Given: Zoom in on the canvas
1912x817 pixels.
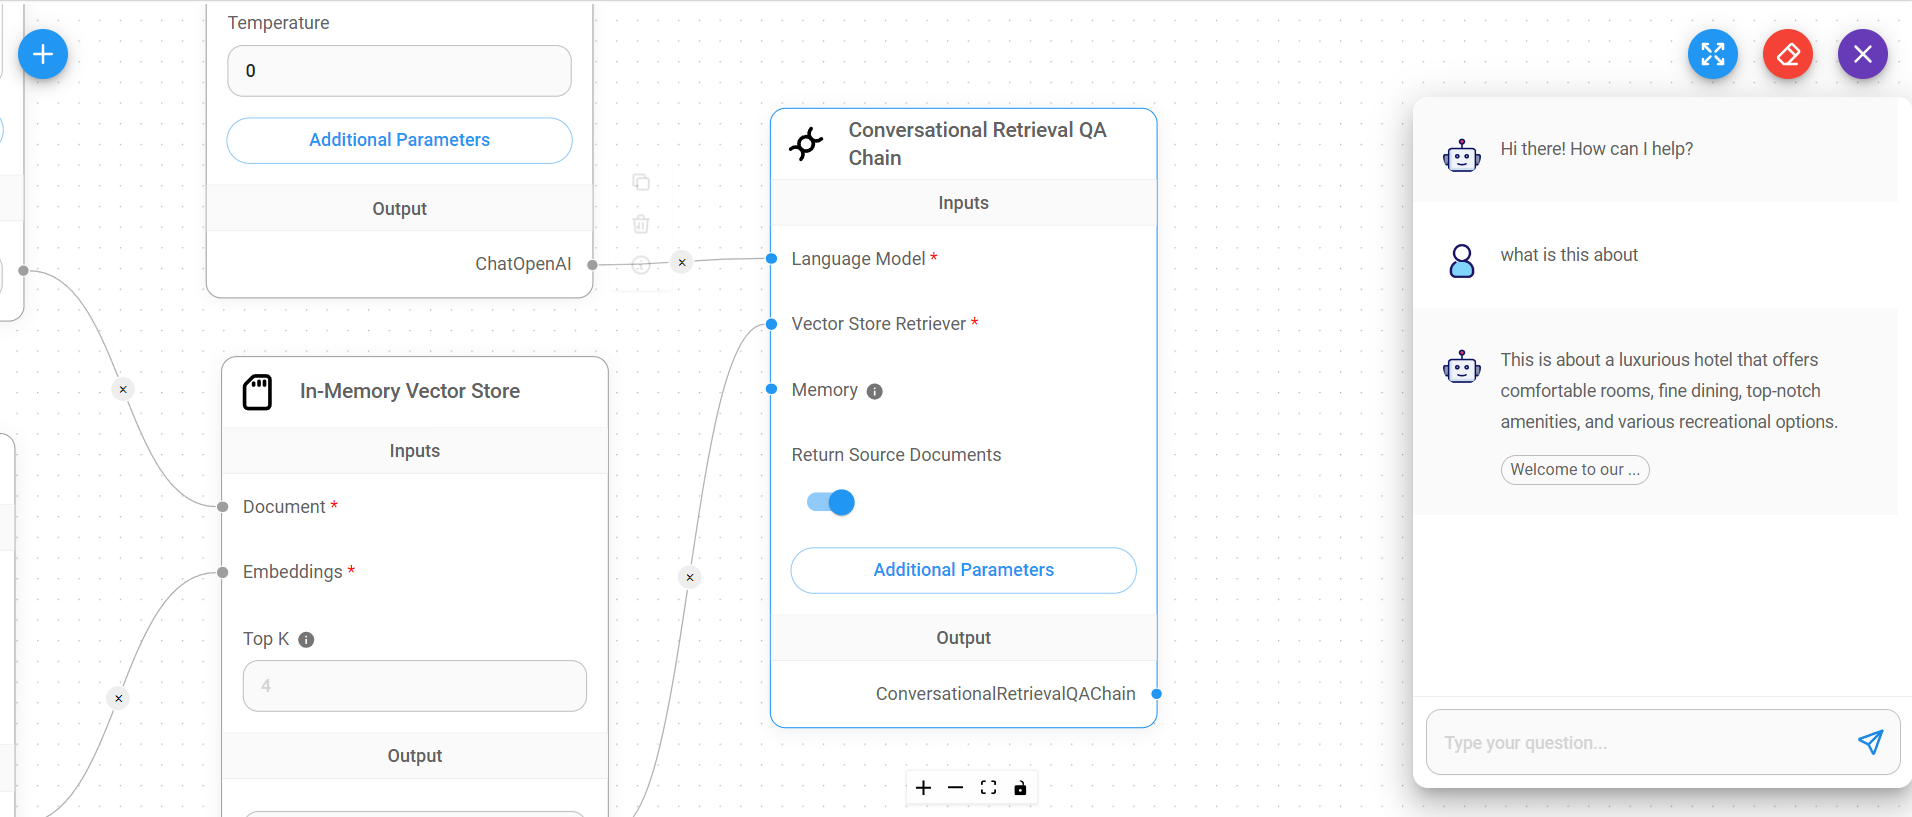Looking at the screenshot, I should [x=923, y=788].
